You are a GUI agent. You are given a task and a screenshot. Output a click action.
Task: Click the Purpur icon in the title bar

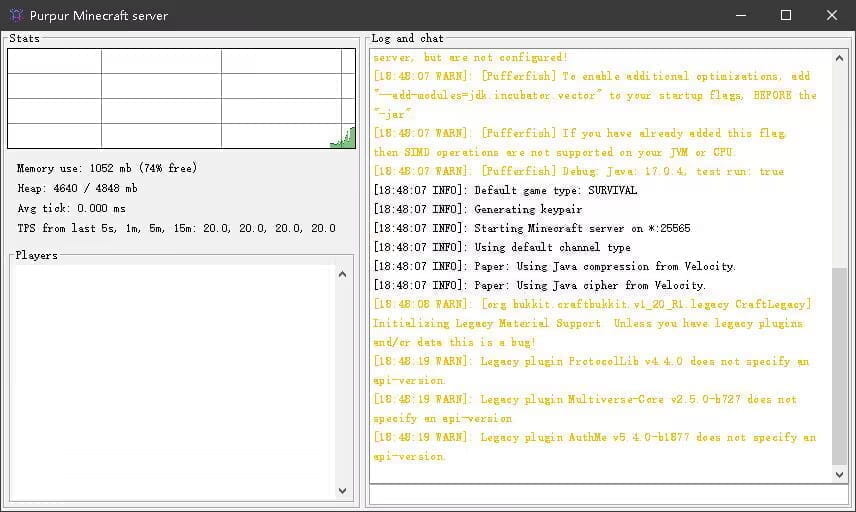(x=16, y=16)
